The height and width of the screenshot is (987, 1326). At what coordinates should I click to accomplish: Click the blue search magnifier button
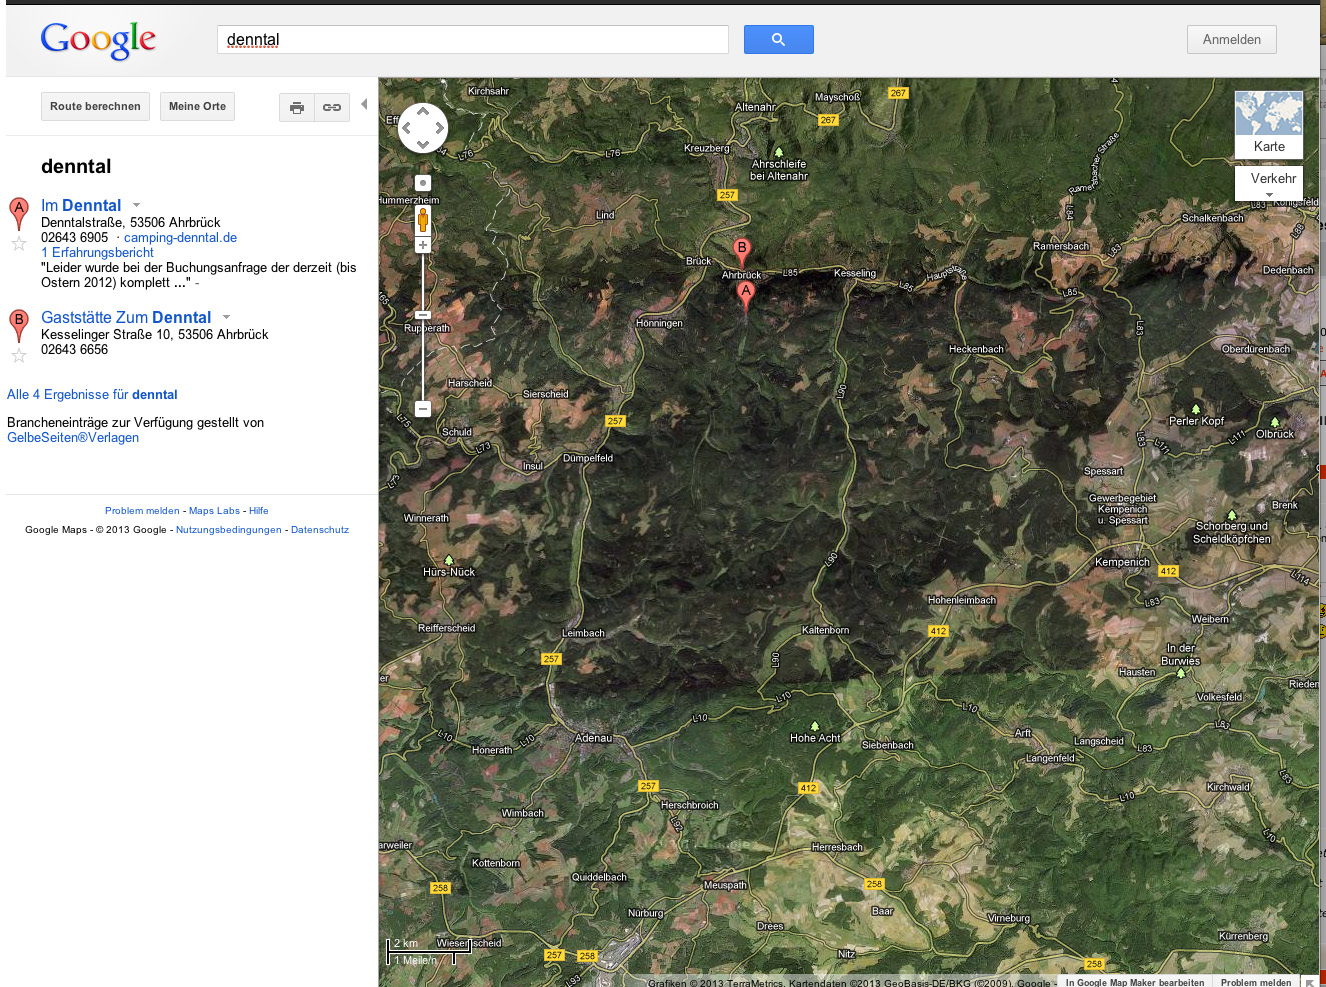click(x=778, y=40)
